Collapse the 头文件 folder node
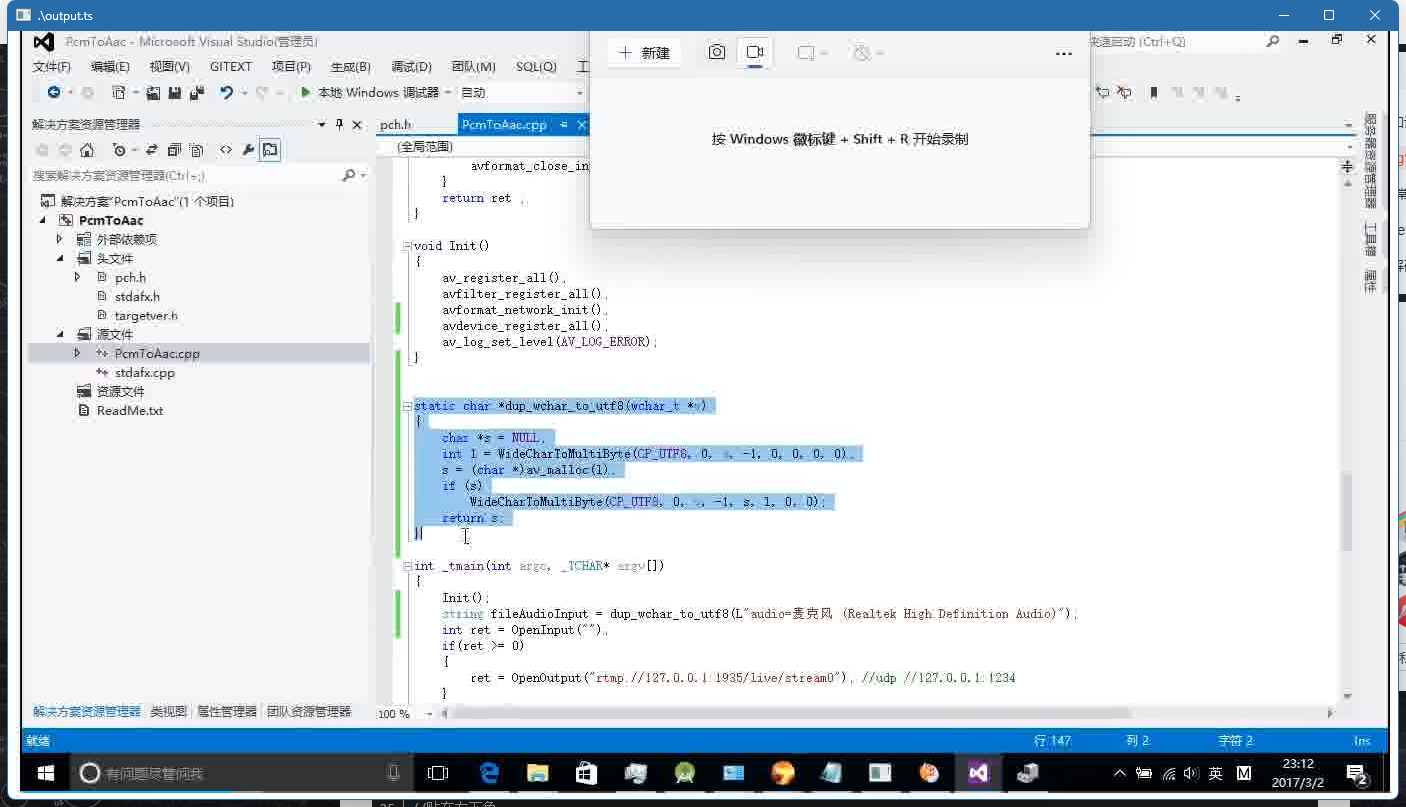Screen dimensions: 1406x807 point(60,259)
